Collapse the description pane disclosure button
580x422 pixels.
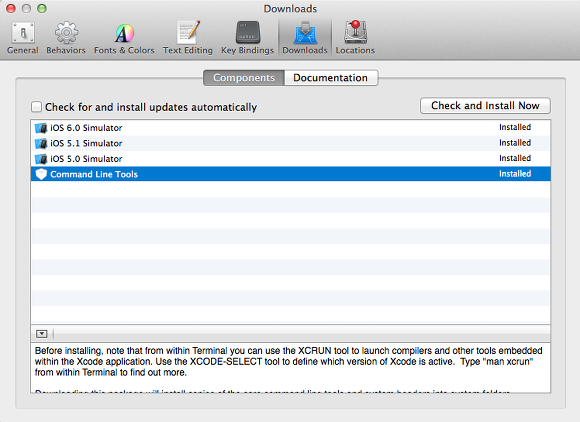tap(42, 334)
